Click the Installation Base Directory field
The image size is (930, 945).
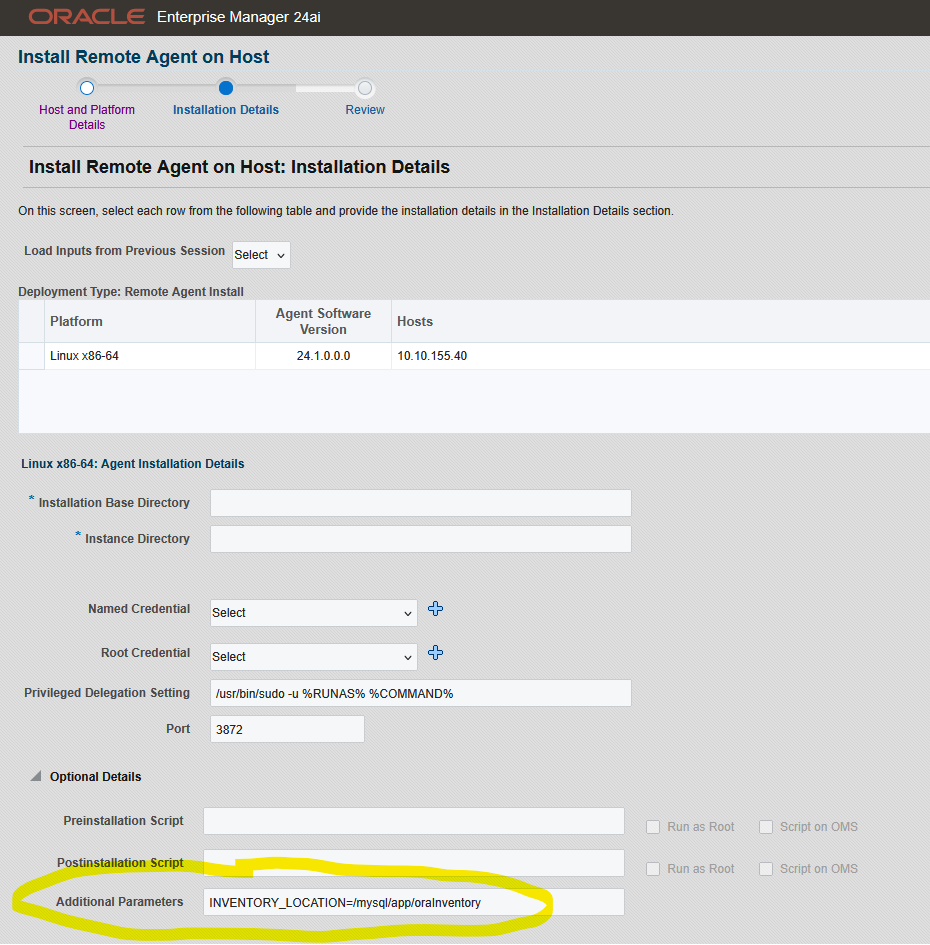(x=421, y=503)
